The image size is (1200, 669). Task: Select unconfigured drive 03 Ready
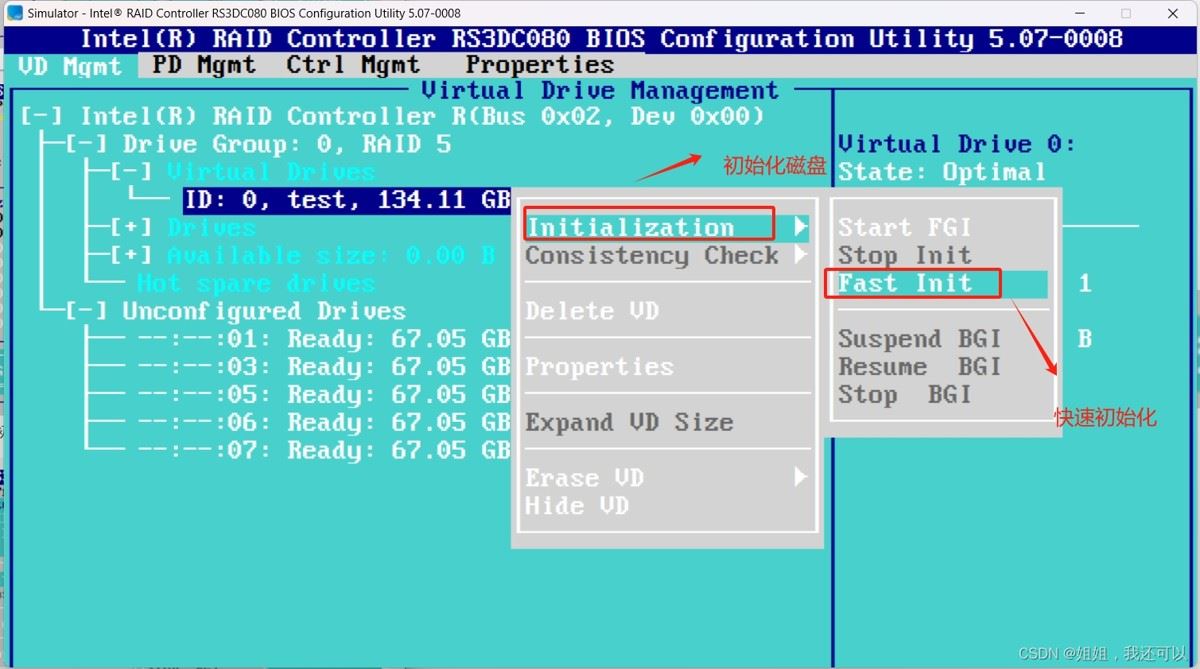pyautogui.click(x=324, y=367)
